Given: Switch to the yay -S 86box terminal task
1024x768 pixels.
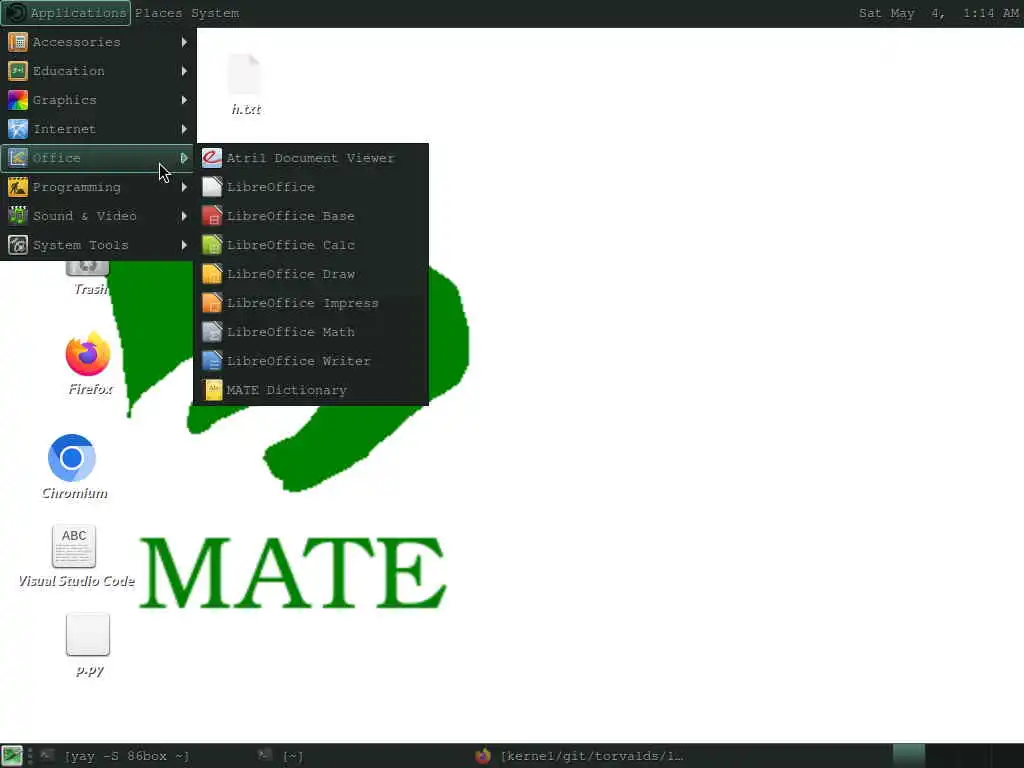Looking at the screenshot, I should pos(144,756).
